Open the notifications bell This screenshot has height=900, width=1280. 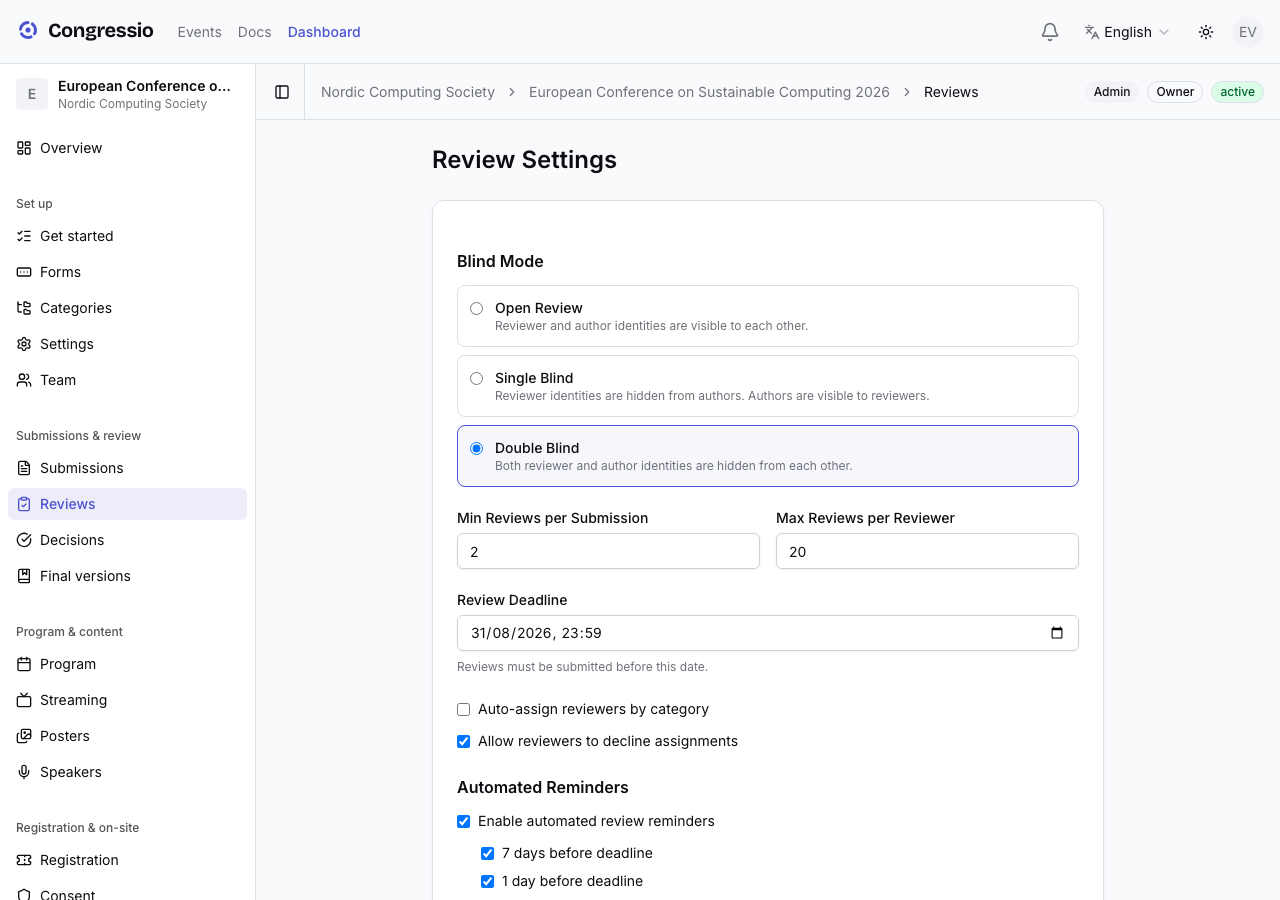[1050, 32]
